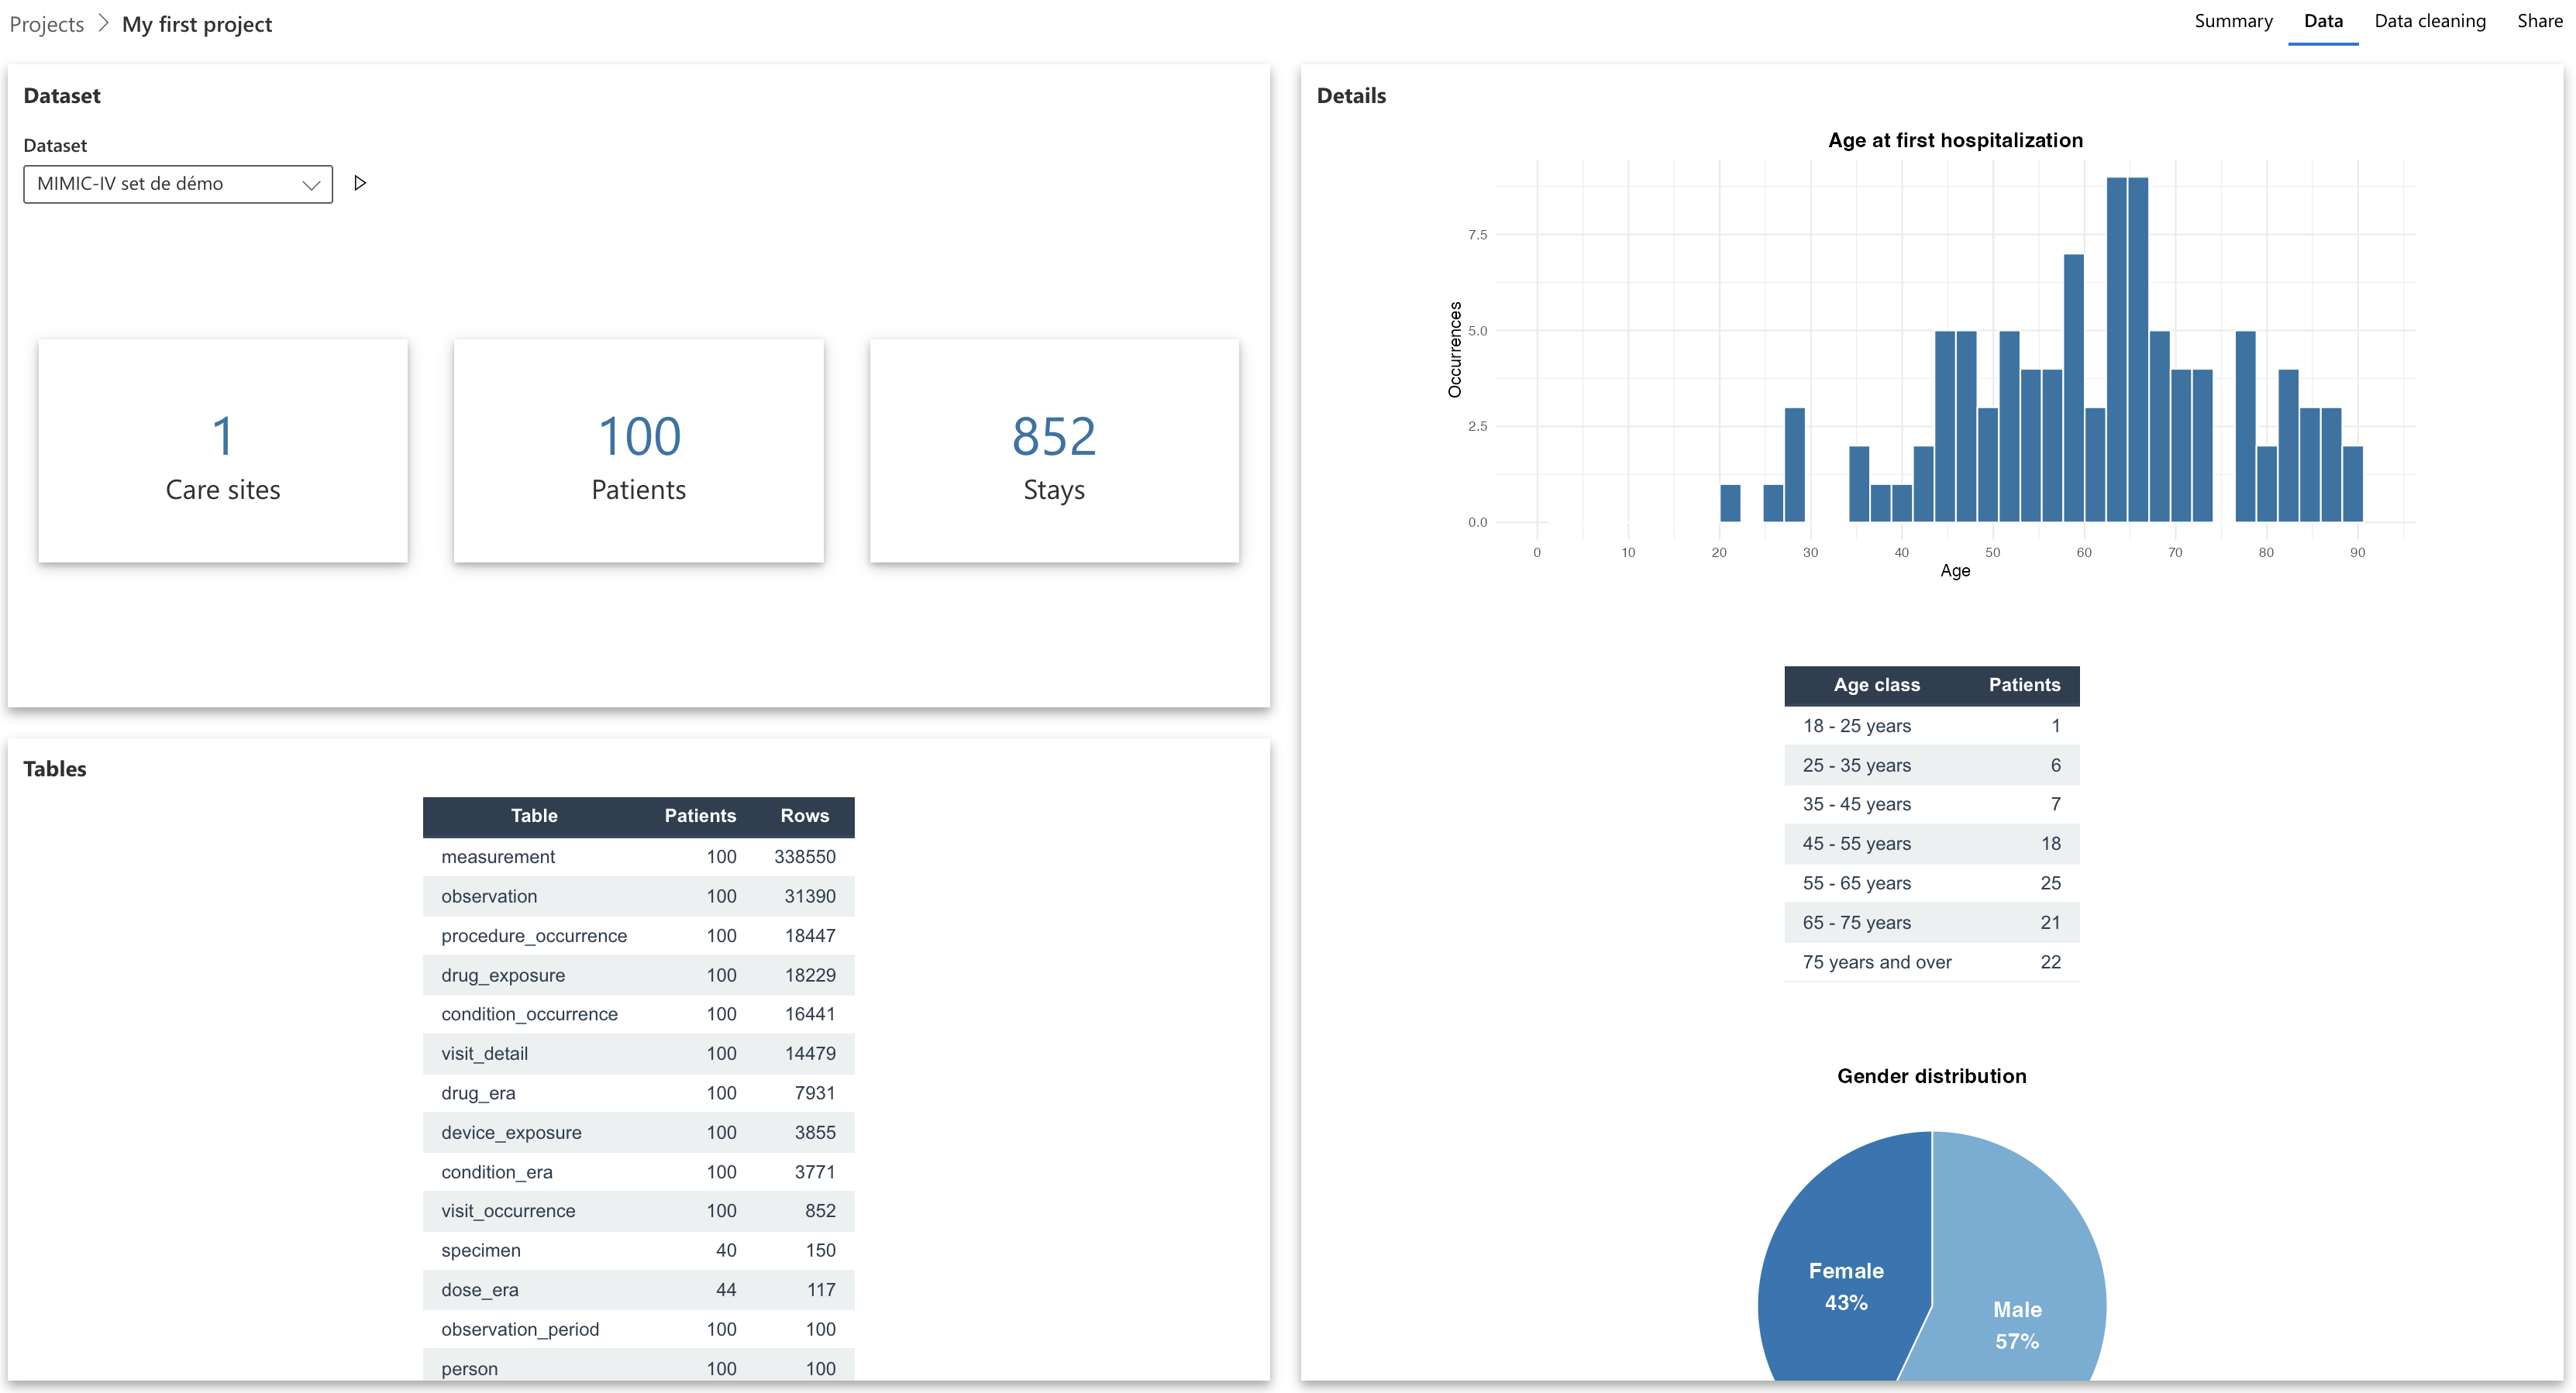
Task: Click the Occurrences y-axis label
Action: [1455, 349]
